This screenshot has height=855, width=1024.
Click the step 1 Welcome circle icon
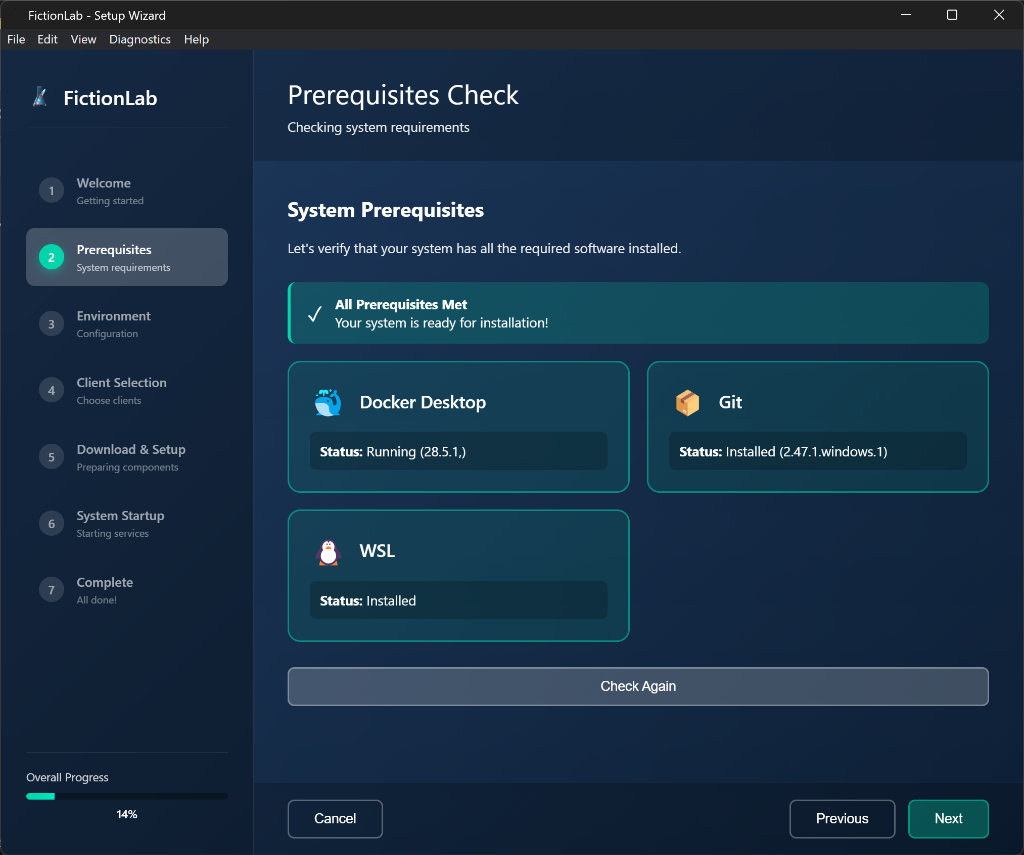point(51,191)
